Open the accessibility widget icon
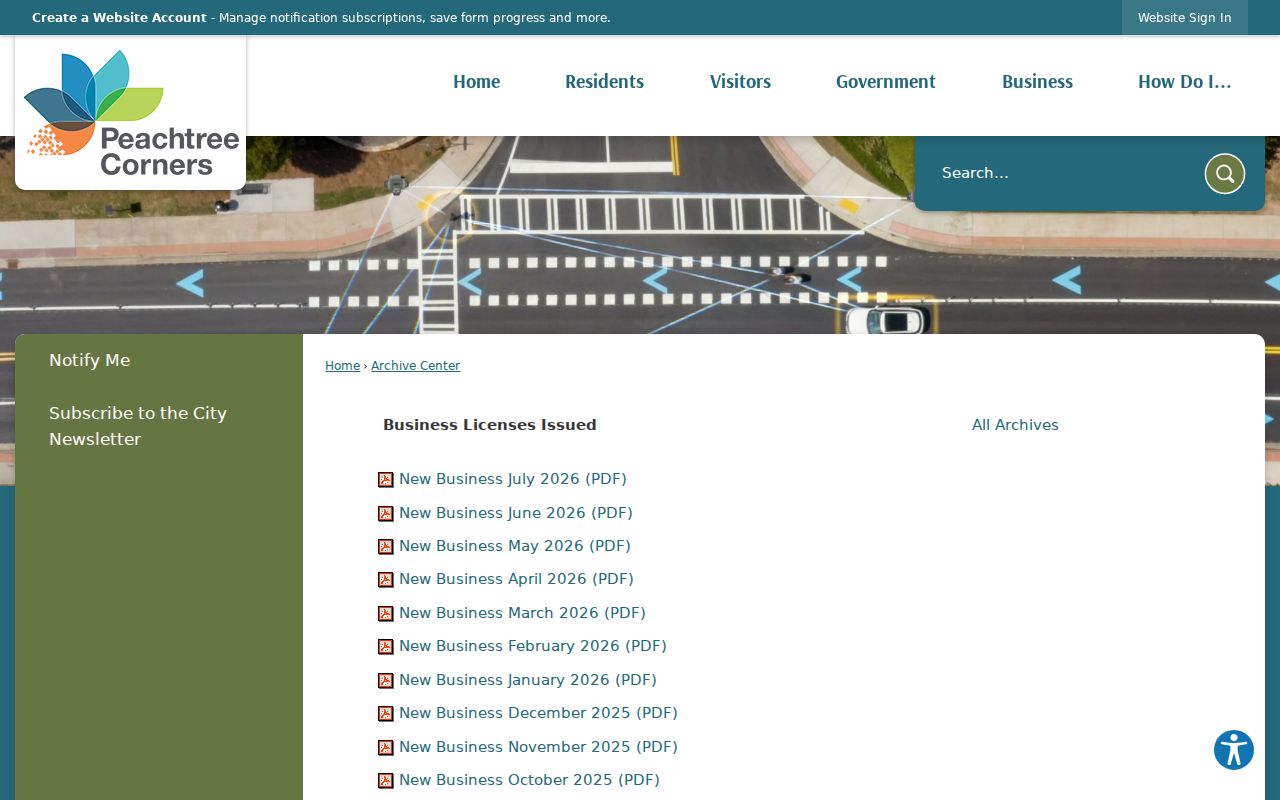The image size is (1280, 800). (x=1234, y=750)
